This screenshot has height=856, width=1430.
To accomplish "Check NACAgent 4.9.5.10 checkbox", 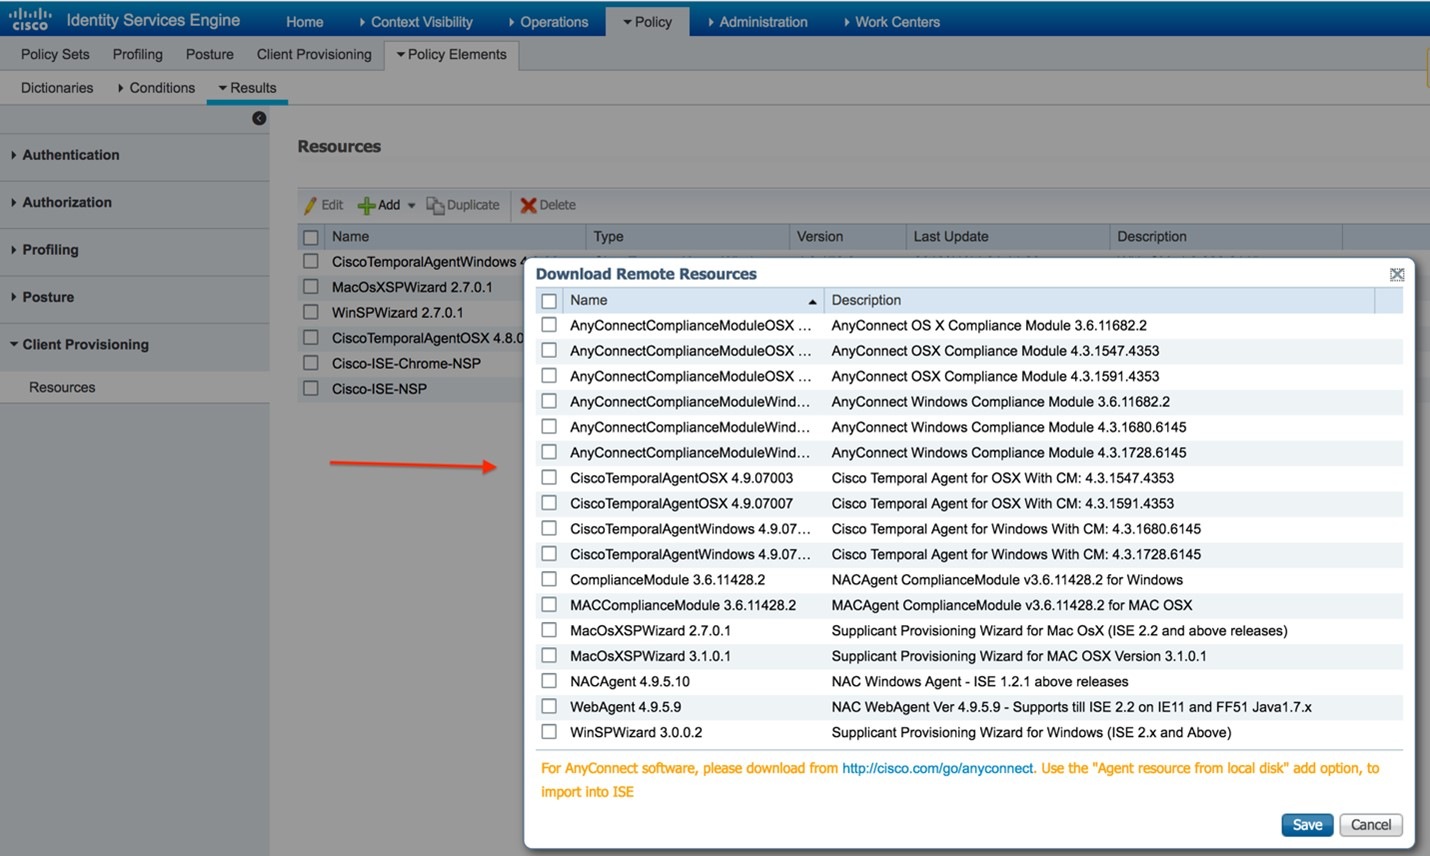I will (x=549, y=681).
